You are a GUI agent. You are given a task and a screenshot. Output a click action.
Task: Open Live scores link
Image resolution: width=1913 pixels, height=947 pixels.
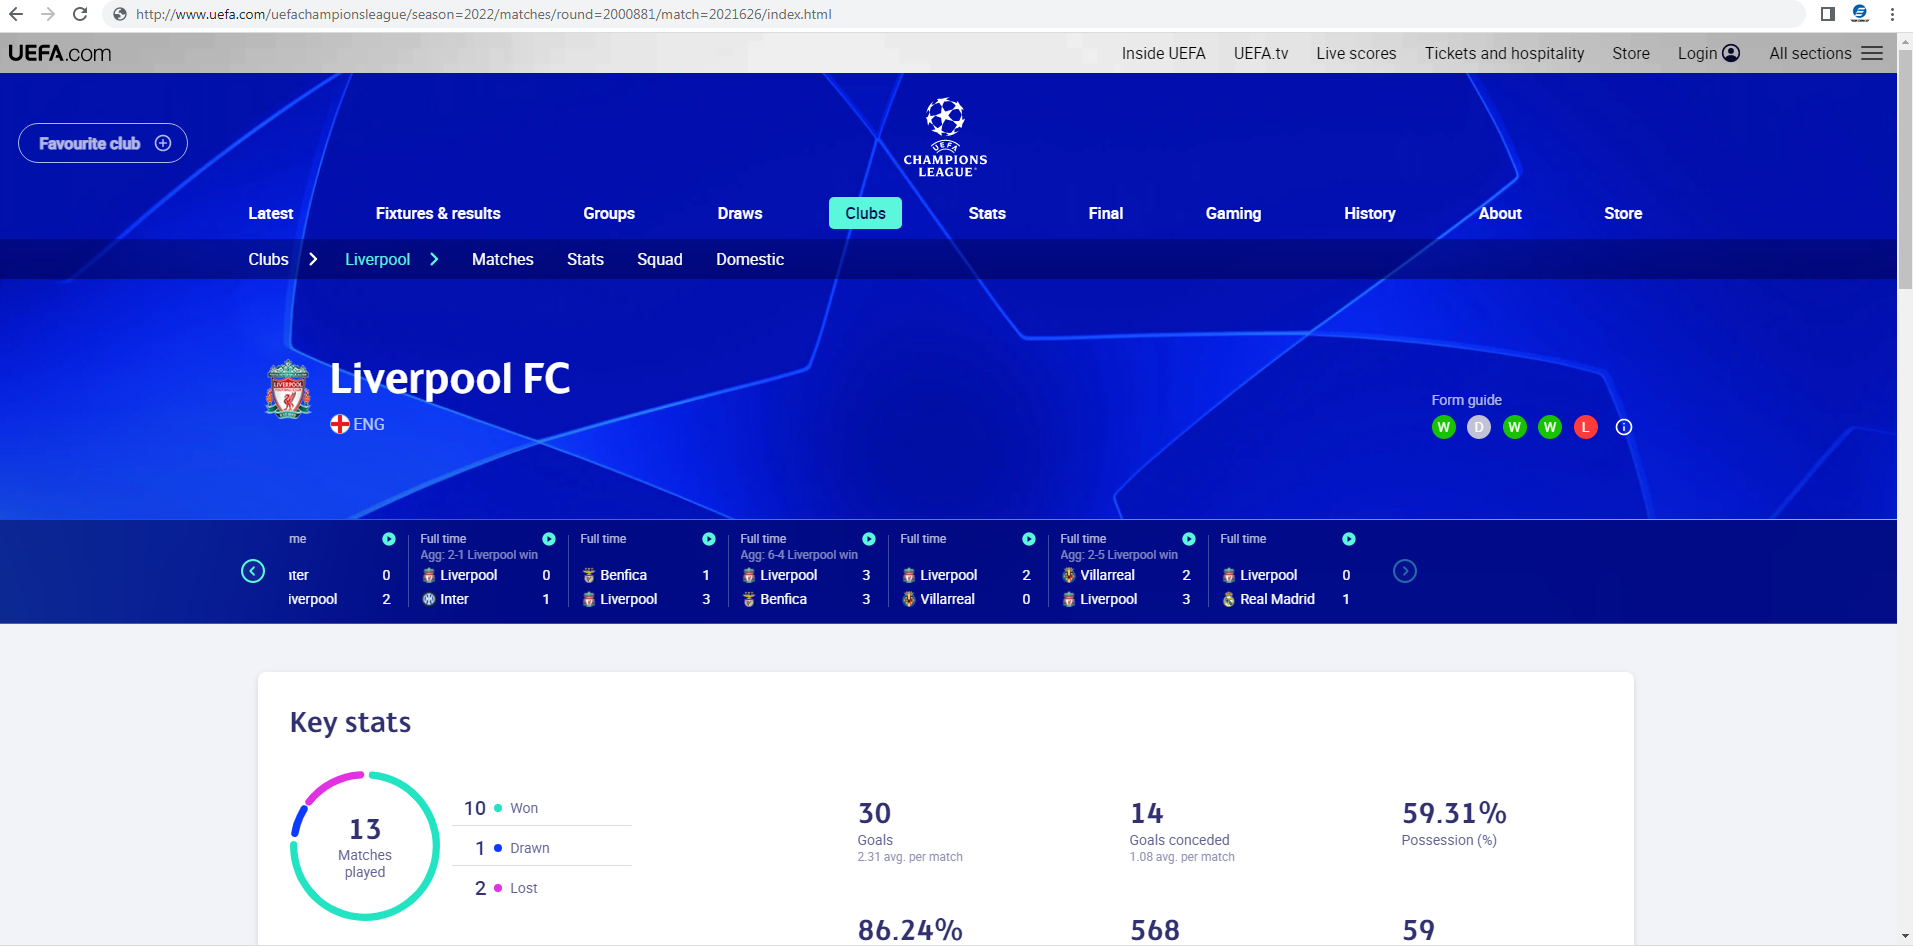[1356, 53]
